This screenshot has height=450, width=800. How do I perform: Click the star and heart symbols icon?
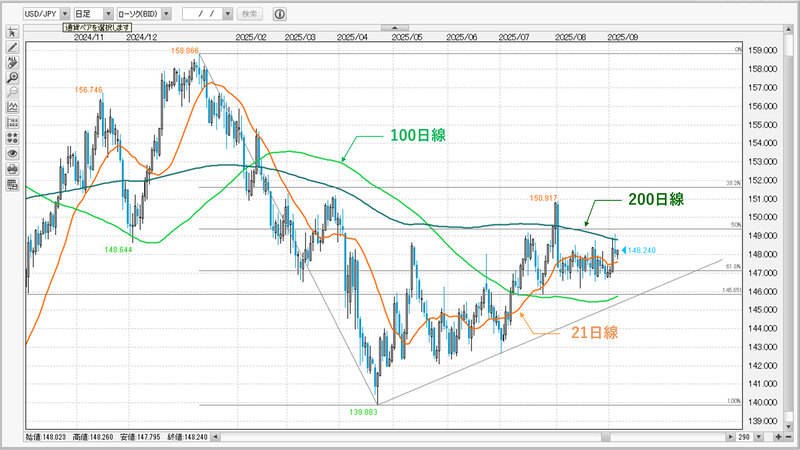point(12,138)
